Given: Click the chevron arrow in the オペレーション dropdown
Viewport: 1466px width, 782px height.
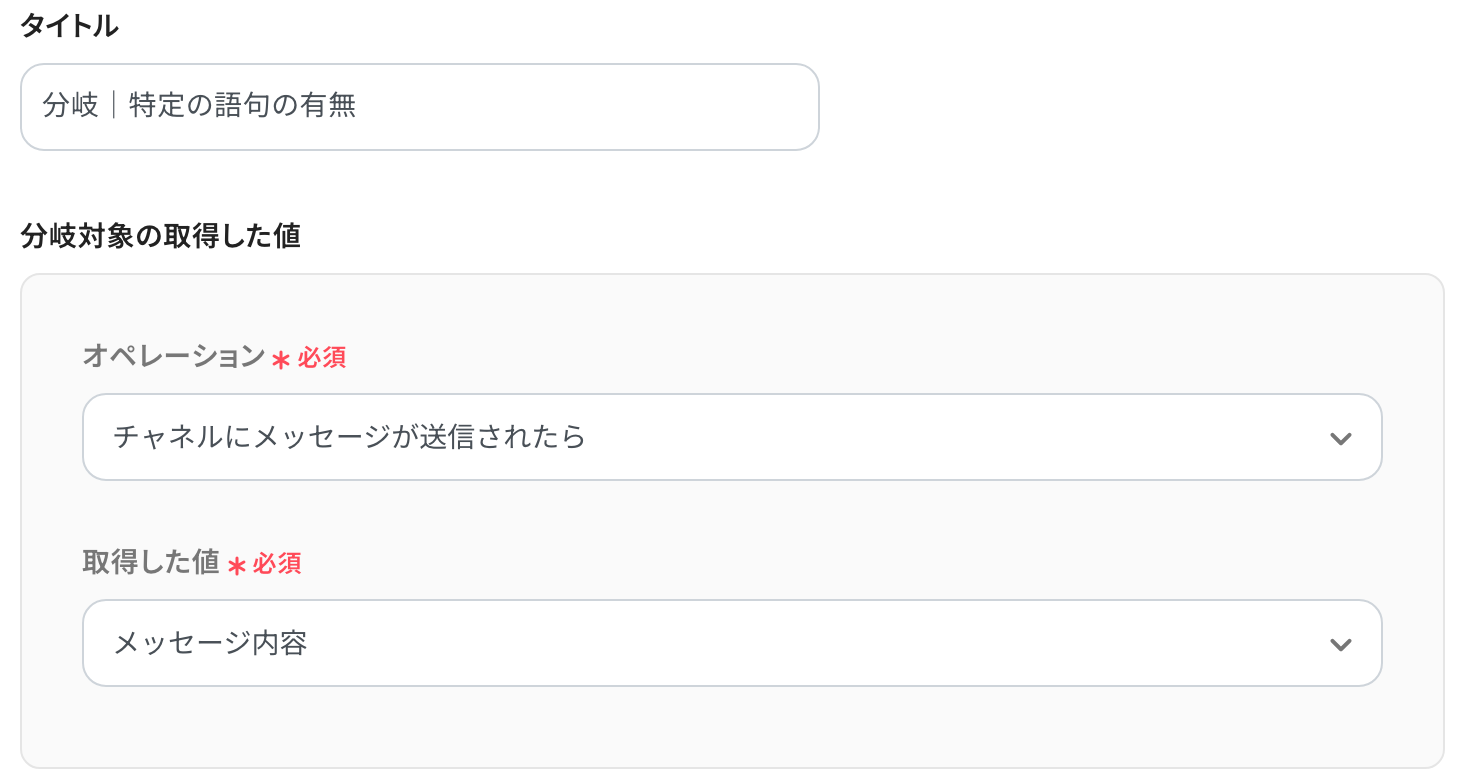Looking at the screenshot, I should tap(1340, 438).
